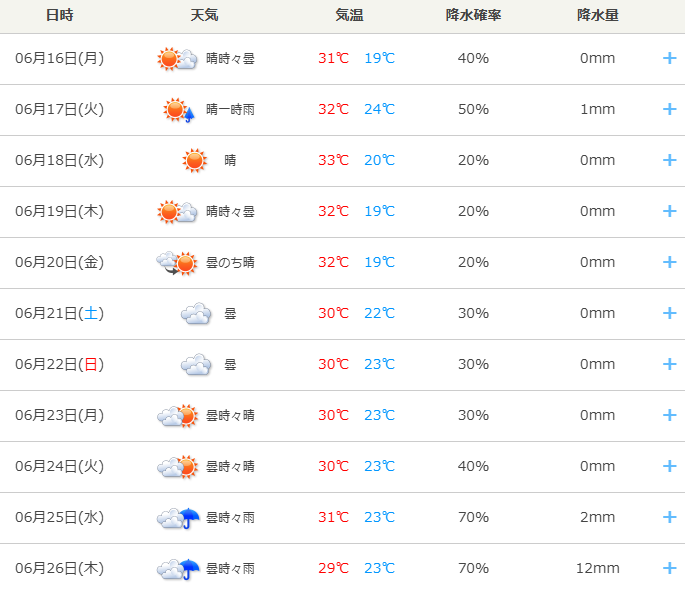
Task: Click the 70% precipitation value for 06月25日
Action: 473,517
